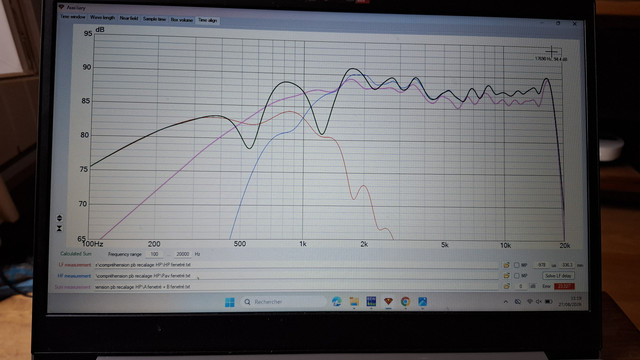640x360 pixels.
Task: Select the Time align tab
Action: tap(207, 20)
